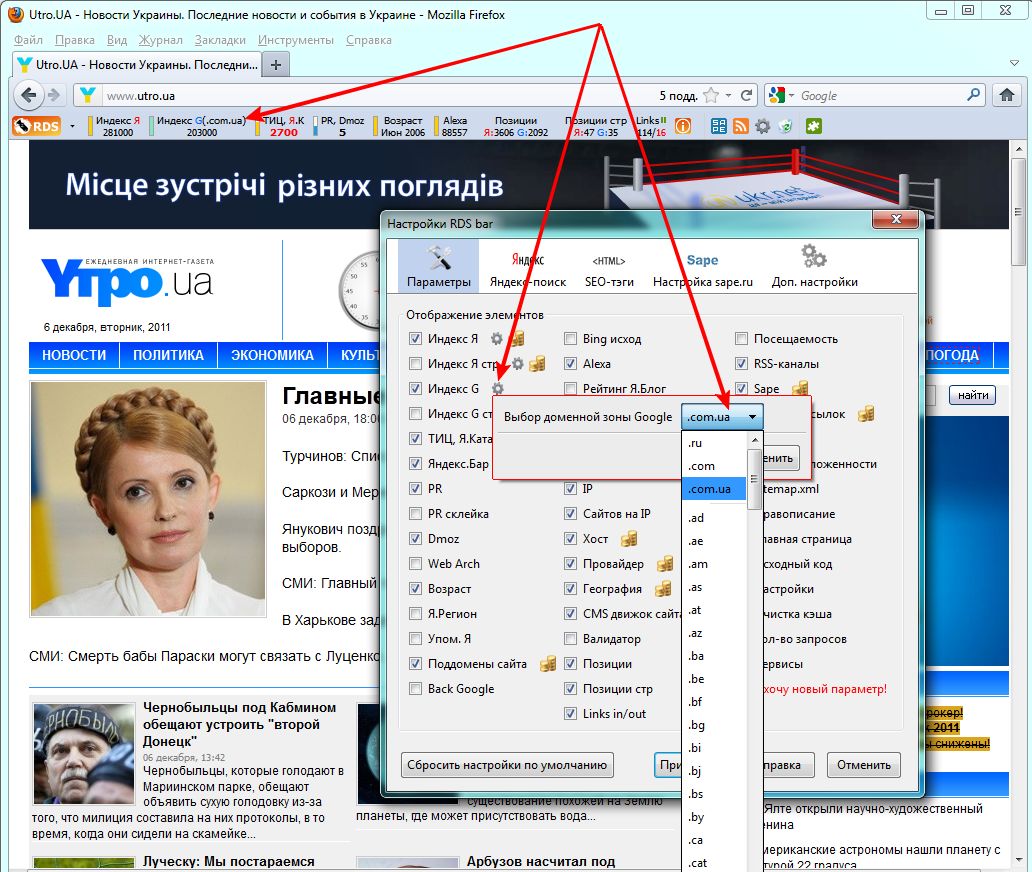Screen dimensions: 1032x872
Task: Enable the Back Google checkbox
Action: coord(415,688)
